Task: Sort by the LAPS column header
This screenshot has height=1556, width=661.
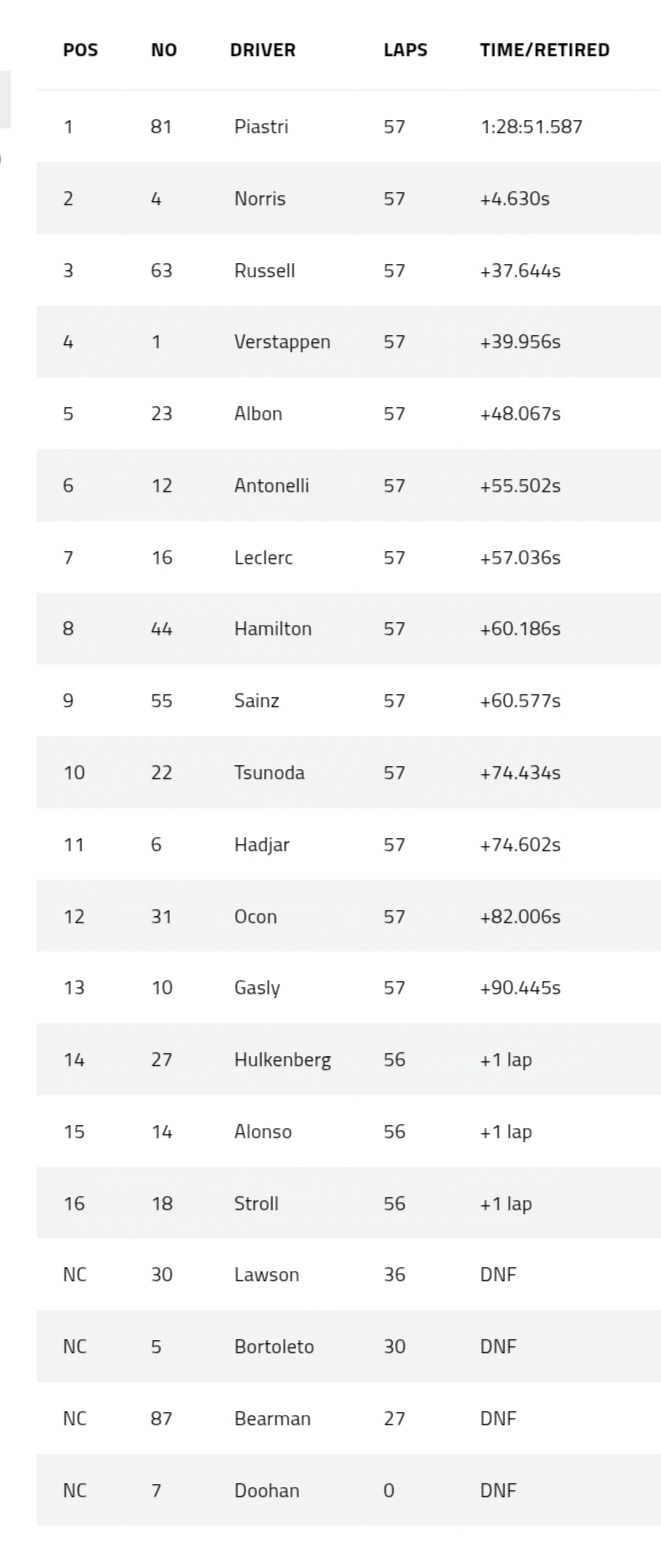Action: 405,50
